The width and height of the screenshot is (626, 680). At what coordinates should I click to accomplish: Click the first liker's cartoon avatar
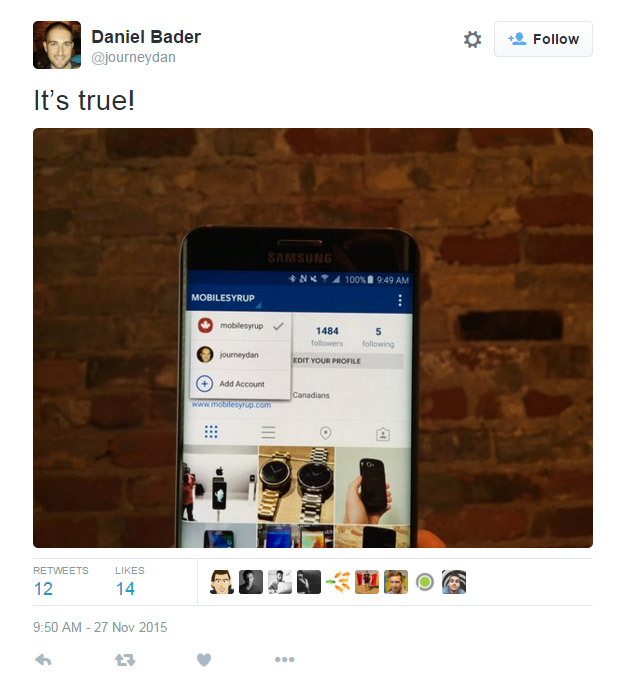(x=222, y=582)
